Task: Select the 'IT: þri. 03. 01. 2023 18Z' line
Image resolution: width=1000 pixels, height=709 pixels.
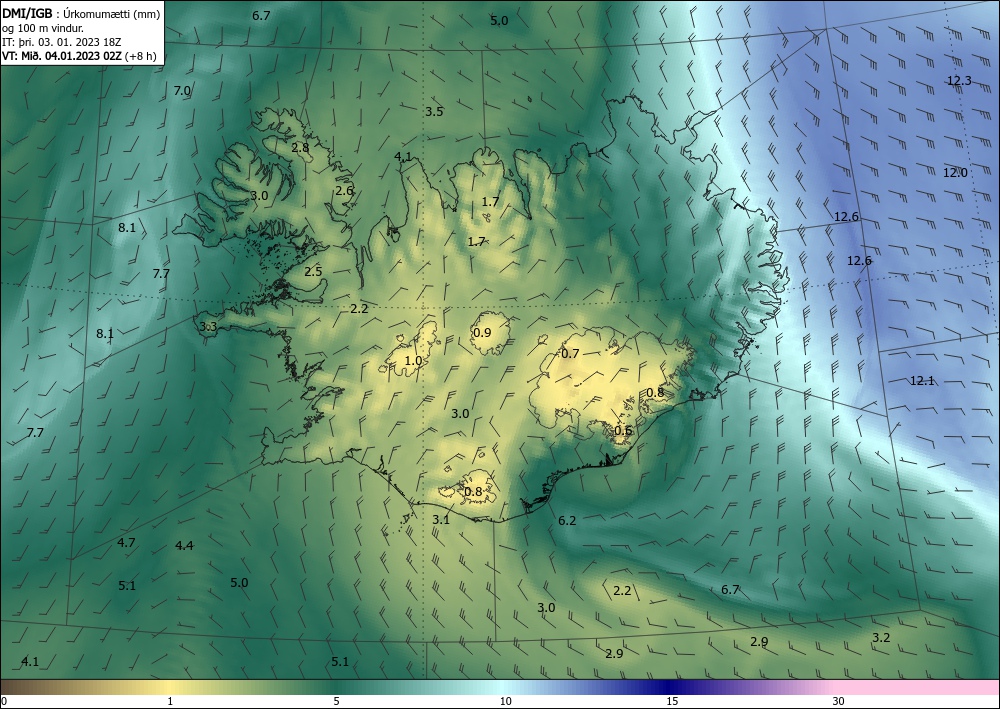Action: (x=62, y=42)
